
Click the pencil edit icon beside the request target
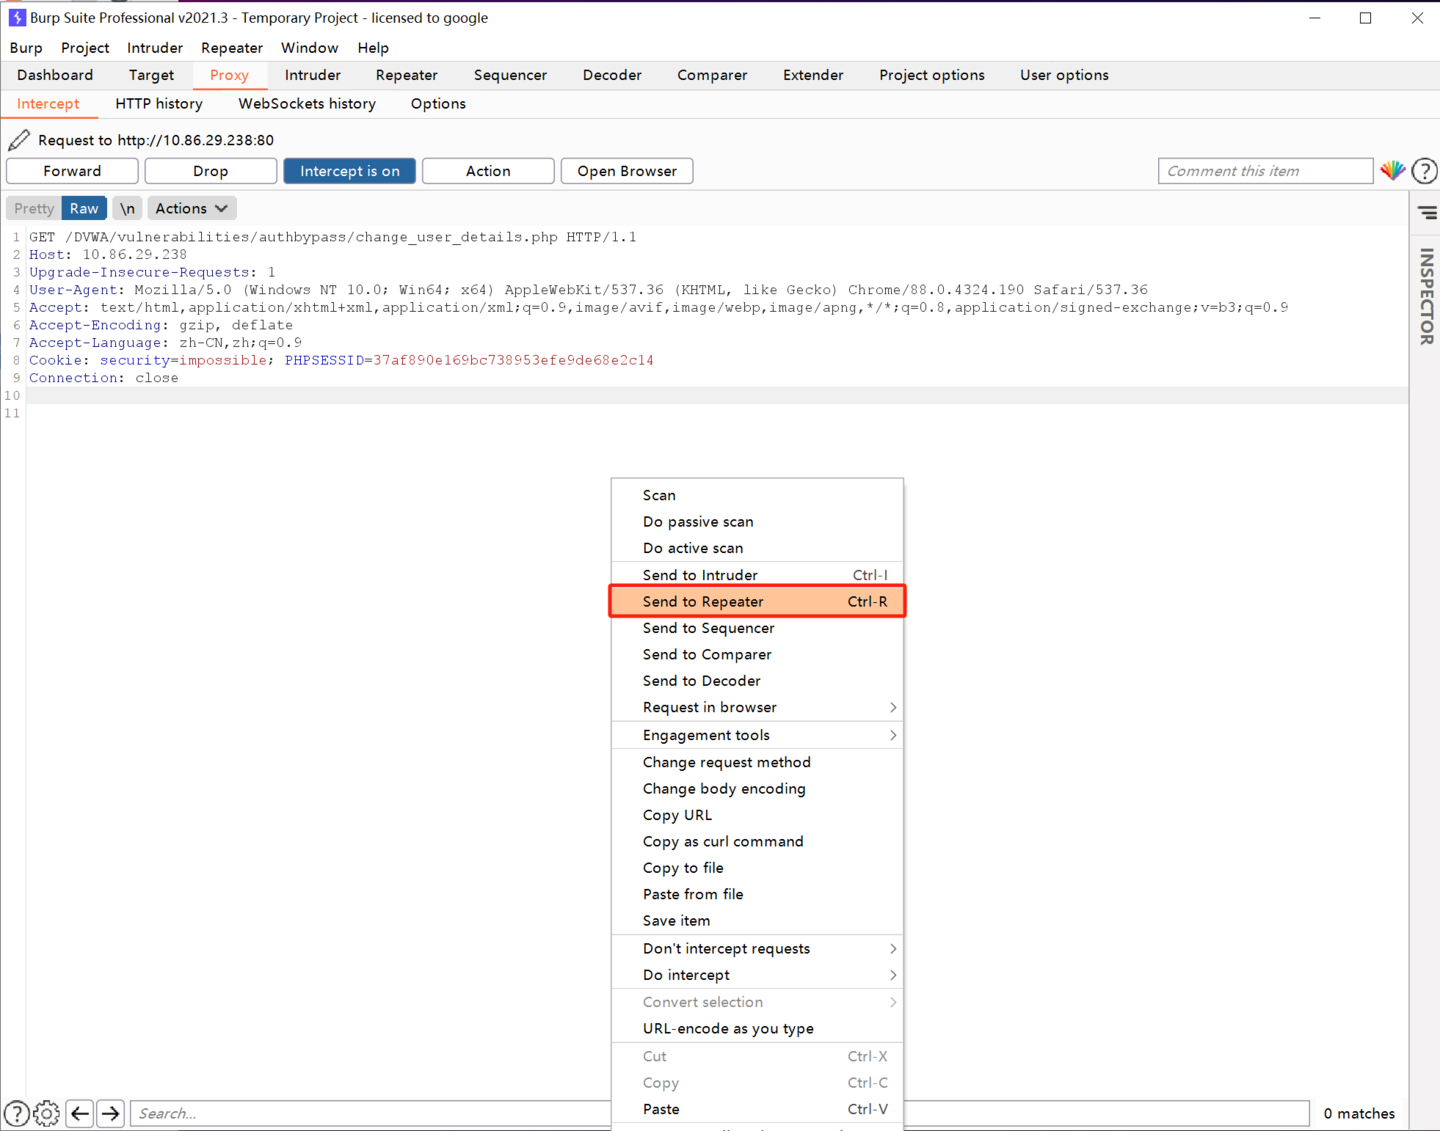click(x=19, y=140)
